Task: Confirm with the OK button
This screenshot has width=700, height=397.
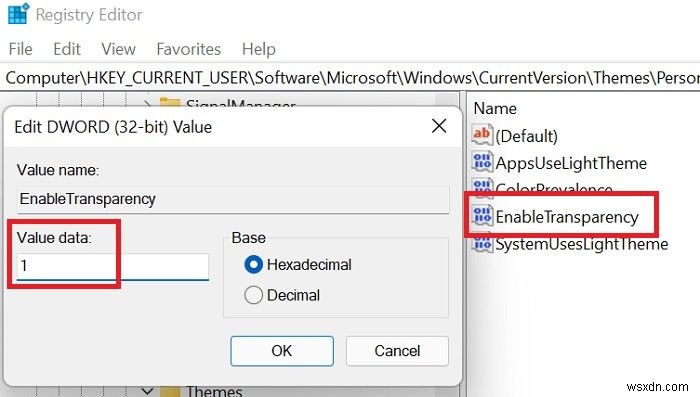Action: coord(282,351)
